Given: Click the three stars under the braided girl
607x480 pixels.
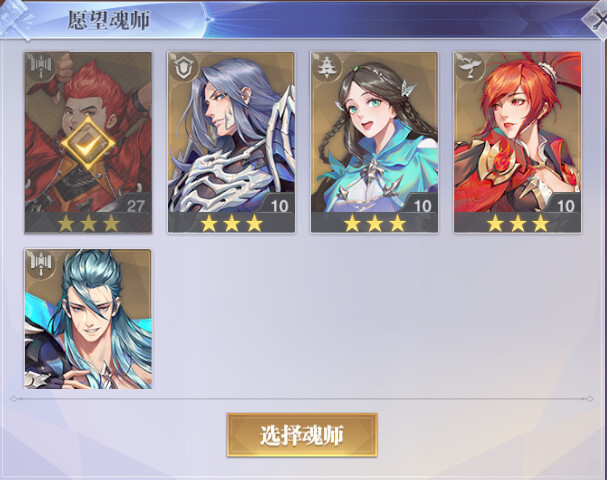Looking at the screenshot, I should [x=375, y=223].
